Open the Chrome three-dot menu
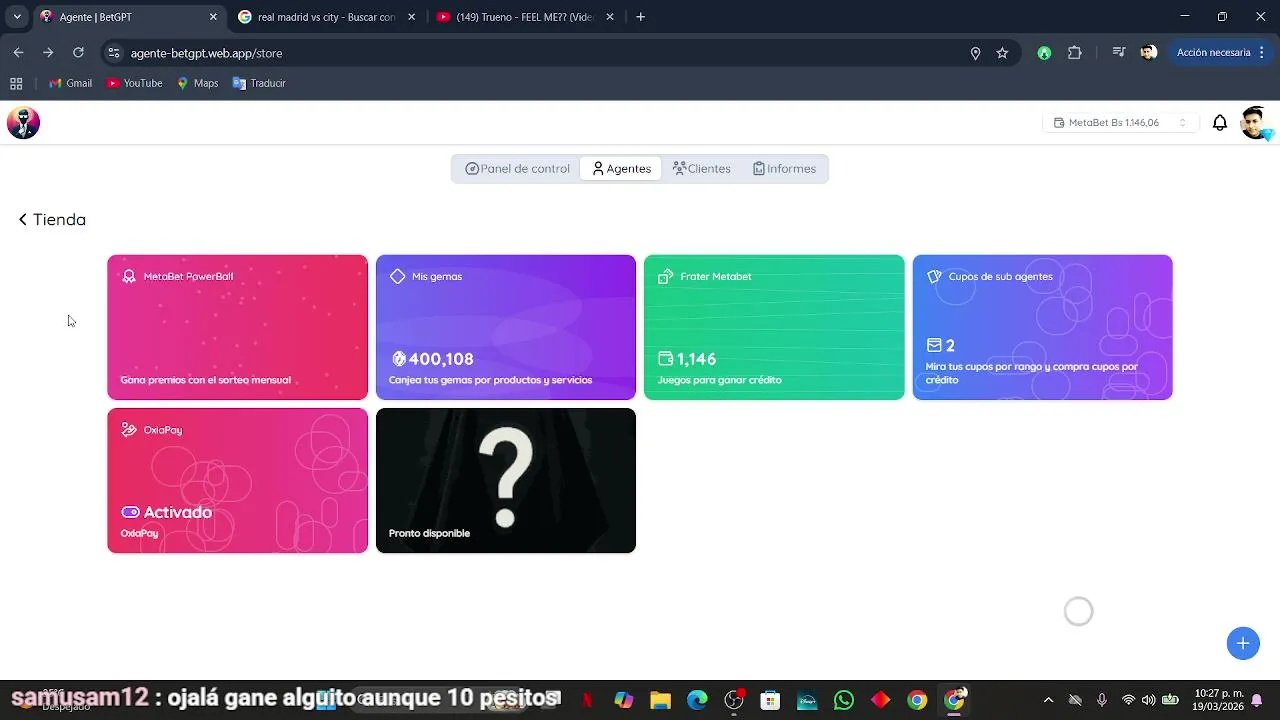1280x720 pixels. (x=1264, y=53)
